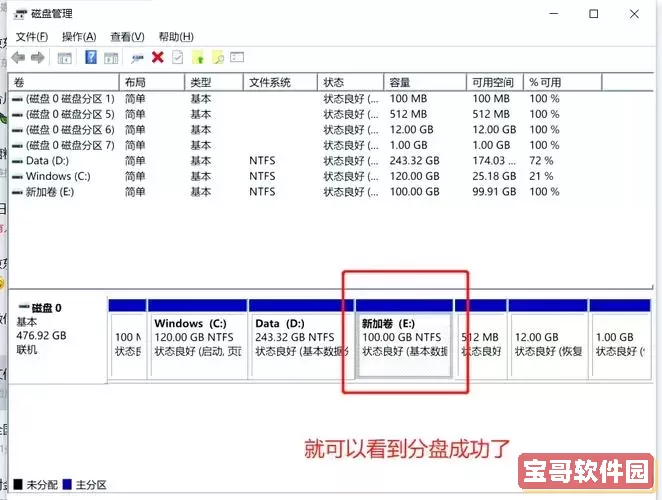Click the red X delete toolbar icon

coord(158,57)
